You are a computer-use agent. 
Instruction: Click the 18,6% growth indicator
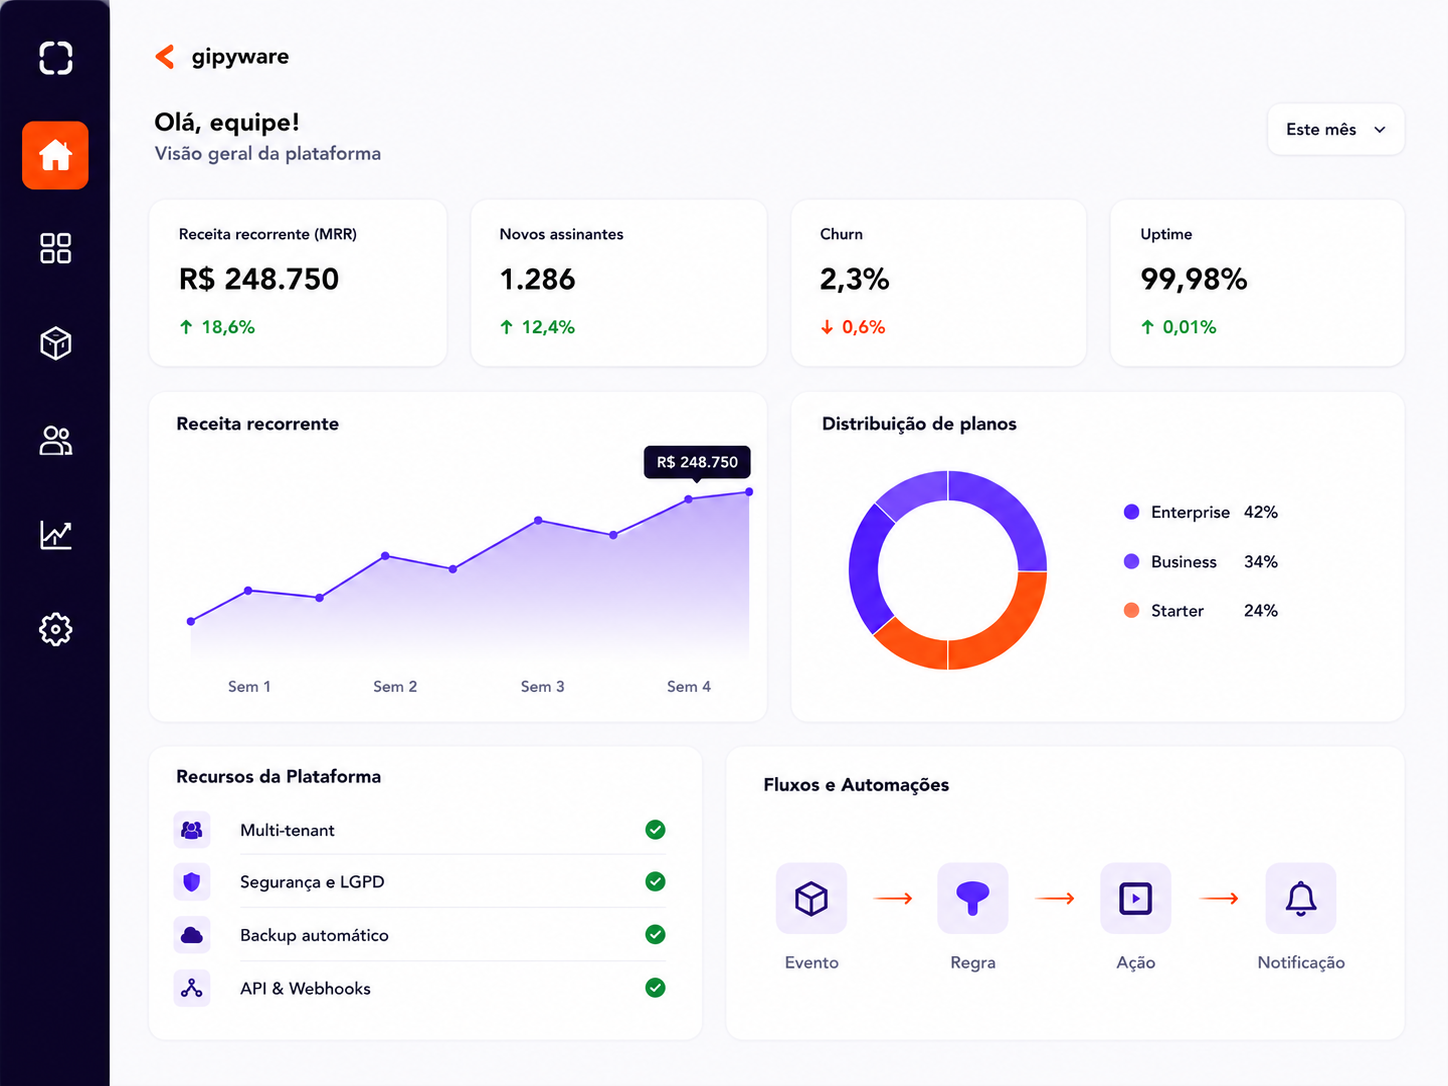pyautogui.click(x=217, y=327)
